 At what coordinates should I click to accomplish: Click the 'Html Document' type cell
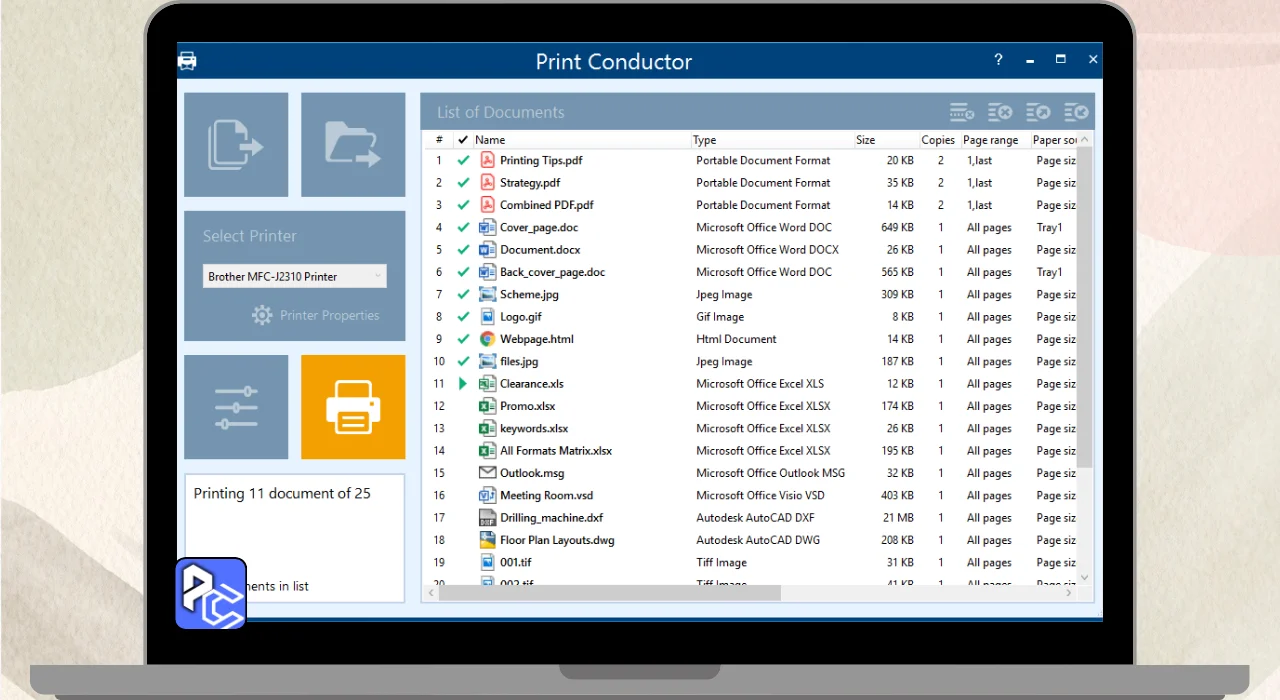point(736,339)
